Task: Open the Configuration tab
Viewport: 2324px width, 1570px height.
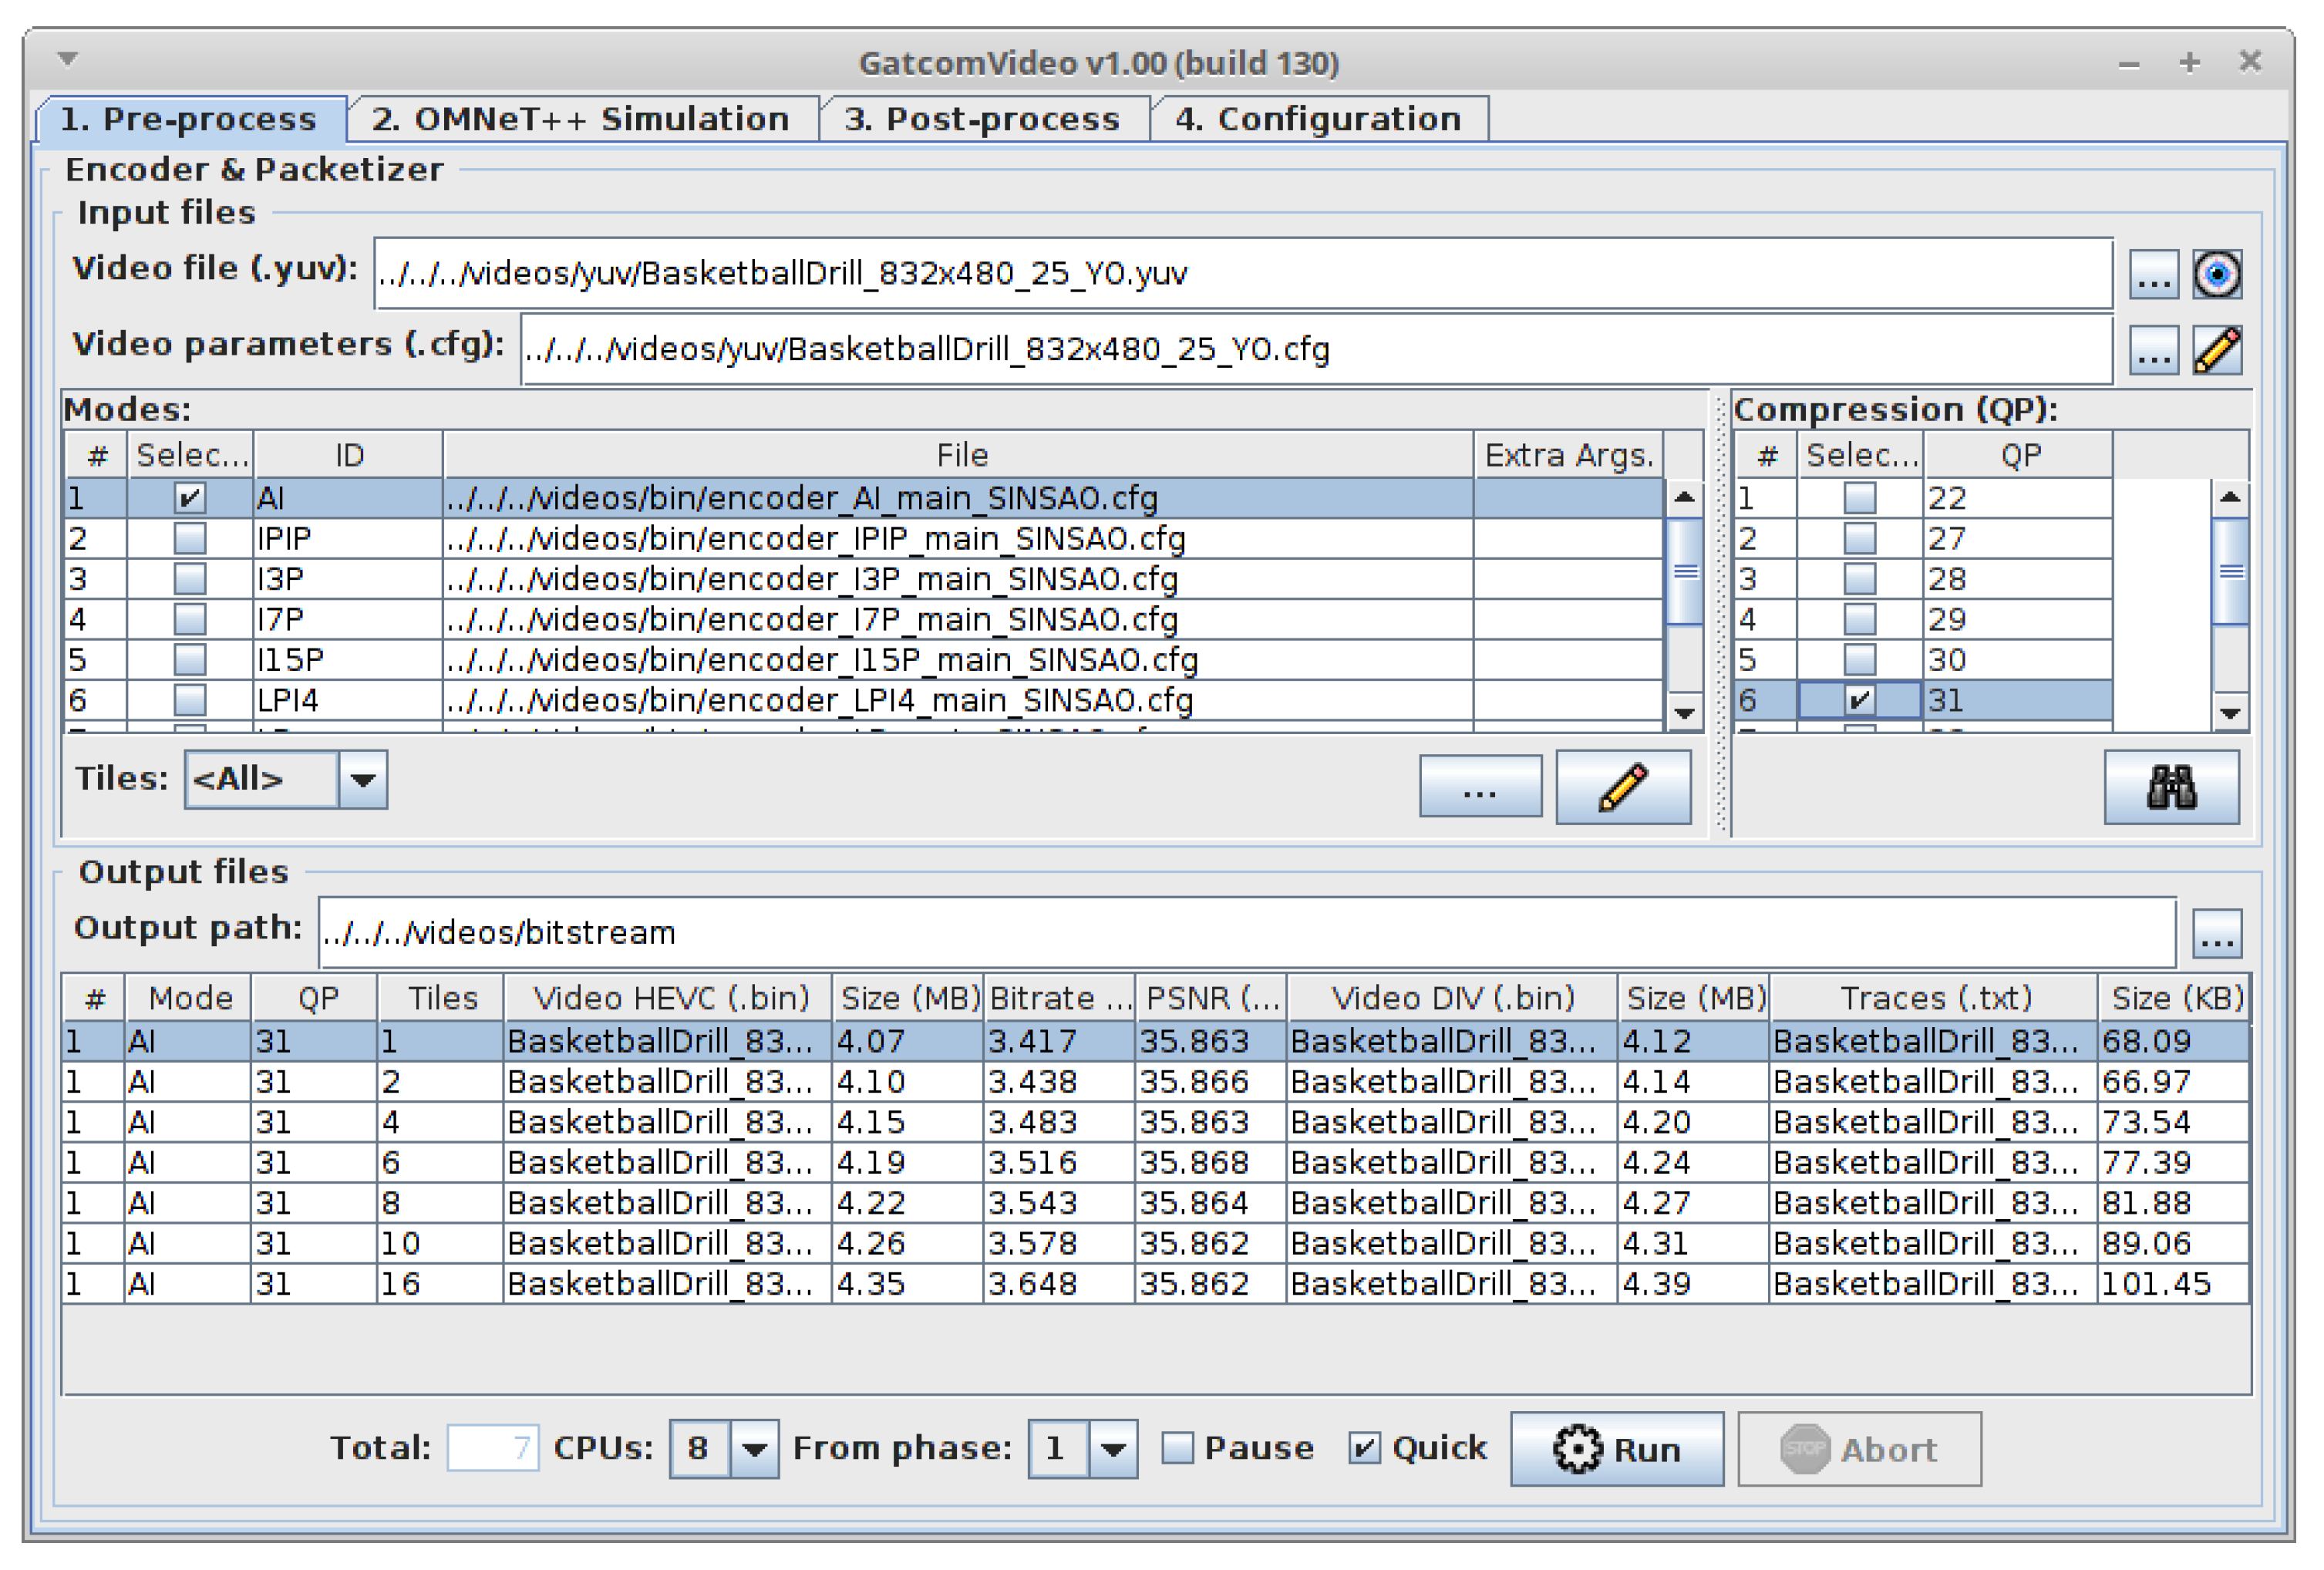Action: click(x=1318, y=119)
